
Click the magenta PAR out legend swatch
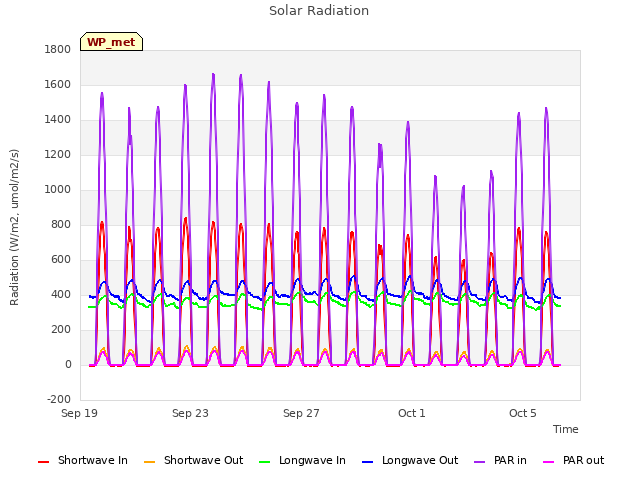click(549, 462)
